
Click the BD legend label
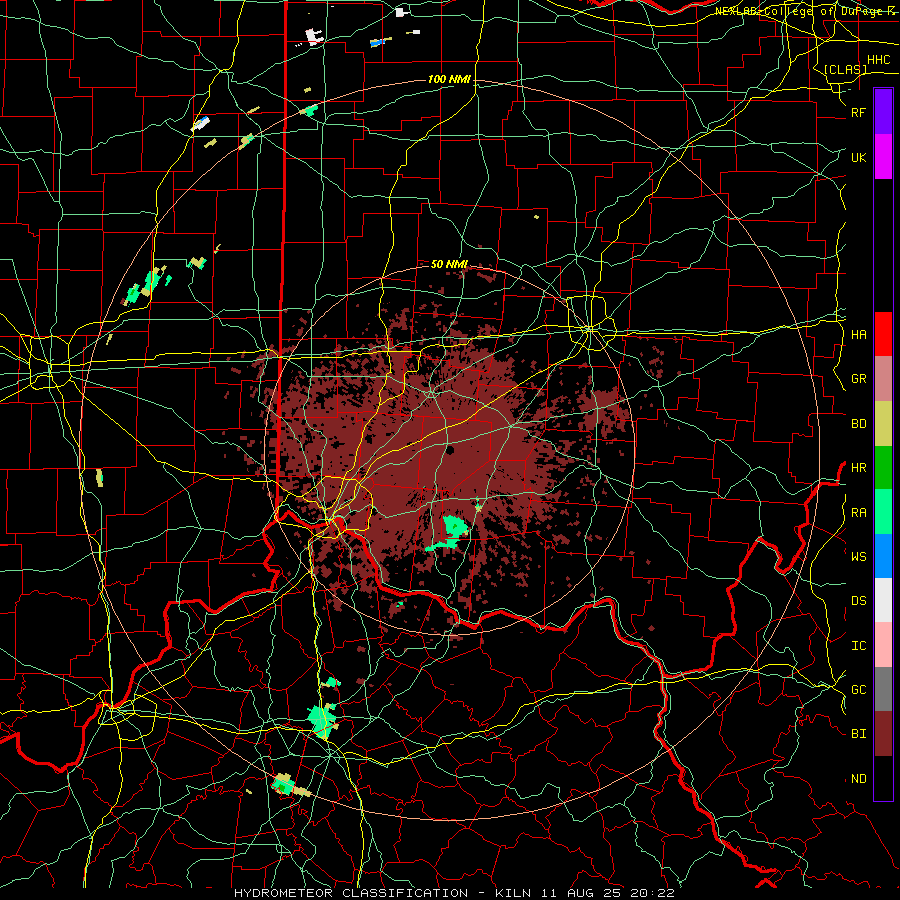858,424
